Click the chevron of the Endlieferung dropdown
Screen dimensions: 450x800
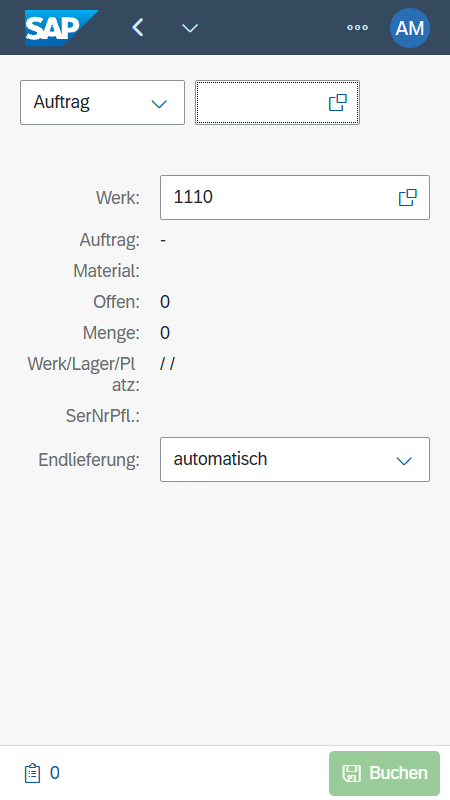[404, 461]
